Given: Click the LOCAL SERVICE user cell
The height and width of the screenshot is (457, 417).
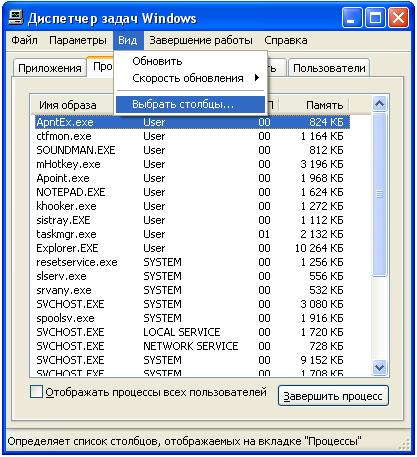Looking at the screenshot, I should coord(182,332).
